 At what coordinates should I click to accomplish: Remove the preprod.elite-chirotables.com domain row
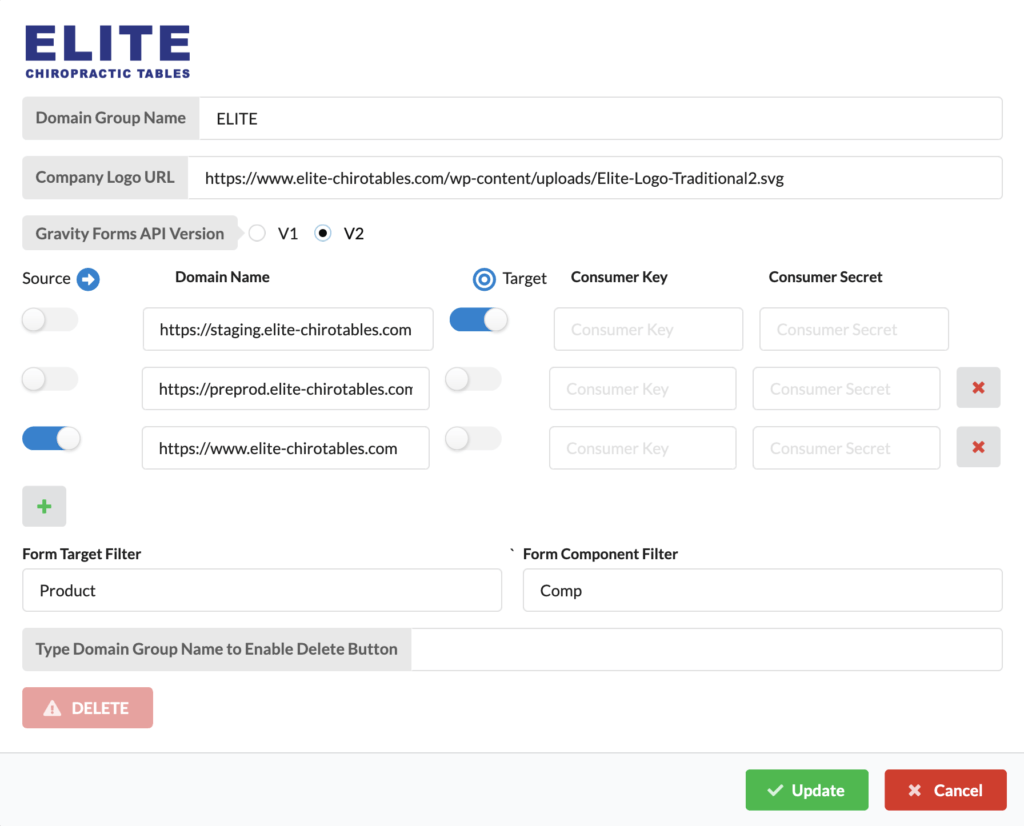(978, 388)
